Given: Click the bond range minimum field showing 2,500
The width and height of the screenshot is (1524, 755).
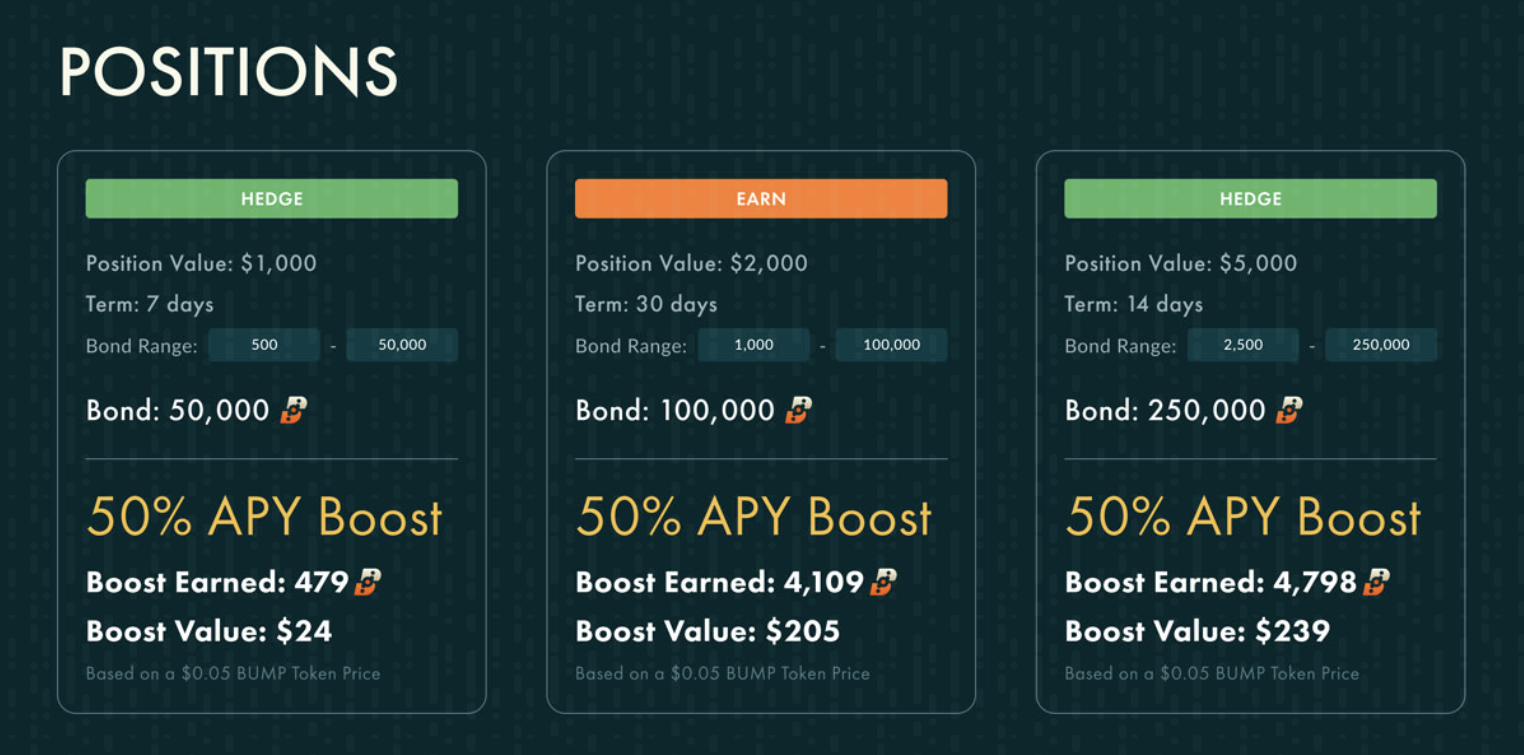Looking at the screenshot, I should [x=1243, y=345].
